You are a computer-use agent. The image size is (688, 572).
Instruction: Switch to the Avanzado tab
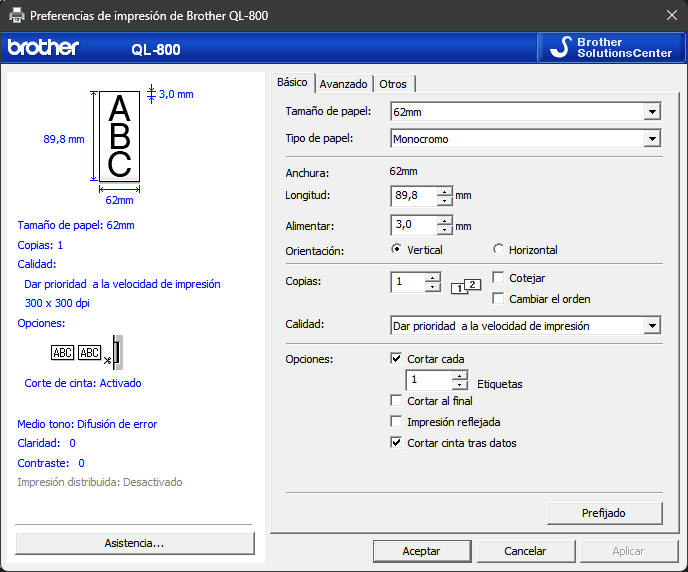click(x=344, y=84)
